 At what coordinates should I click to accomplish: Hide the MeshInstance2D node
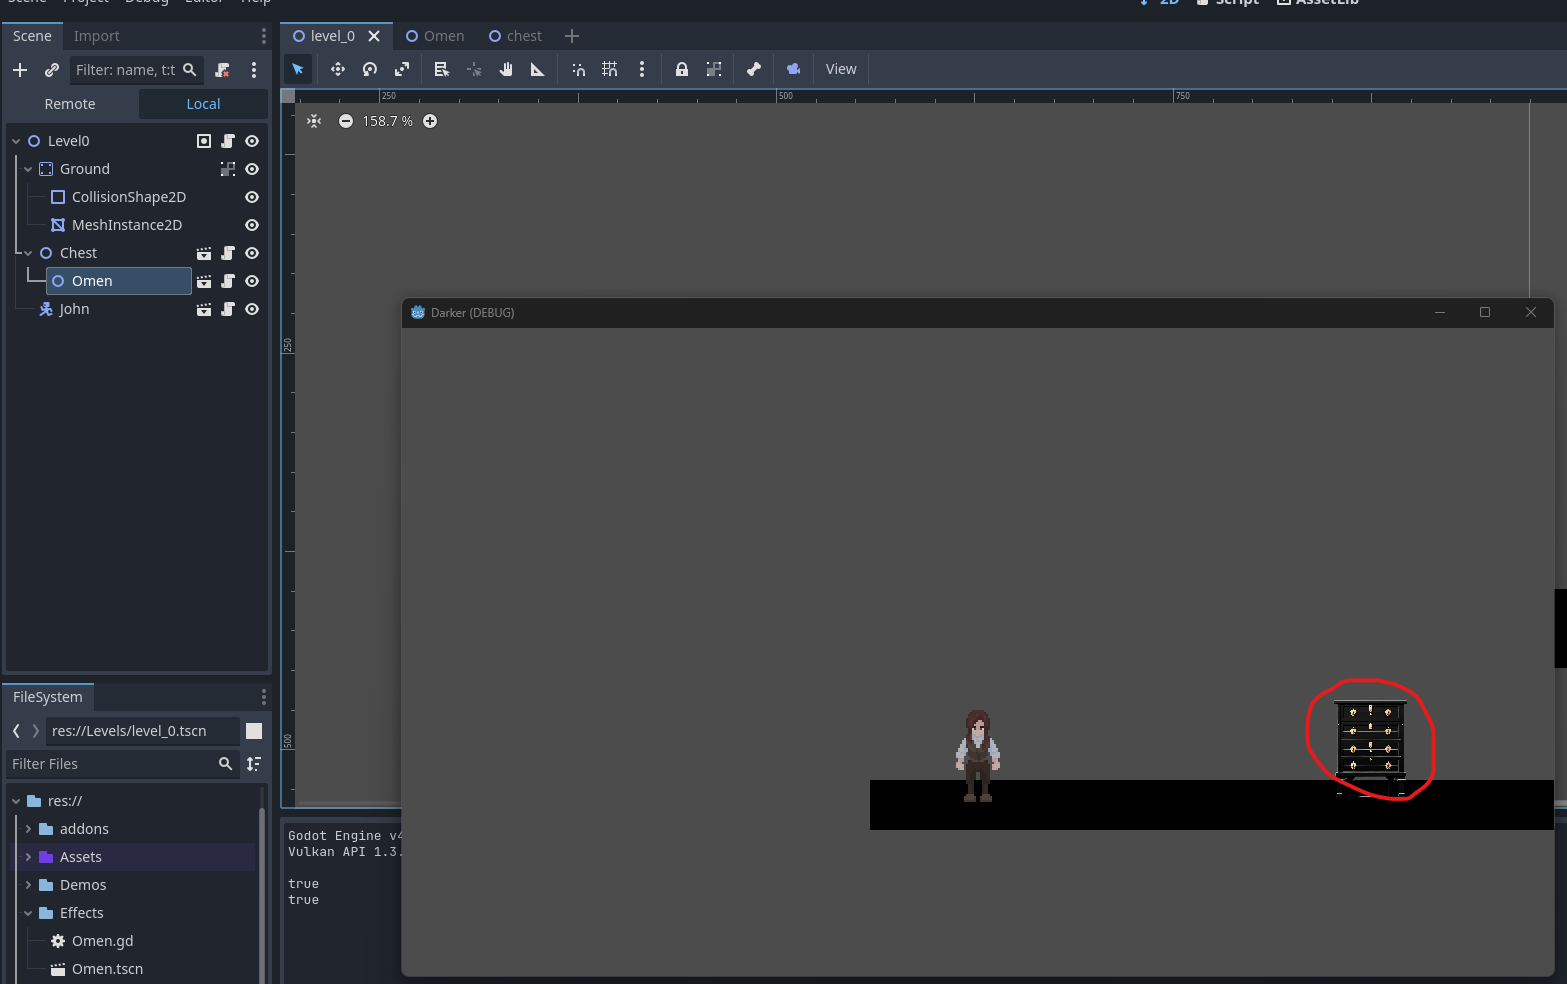(251, 225)
